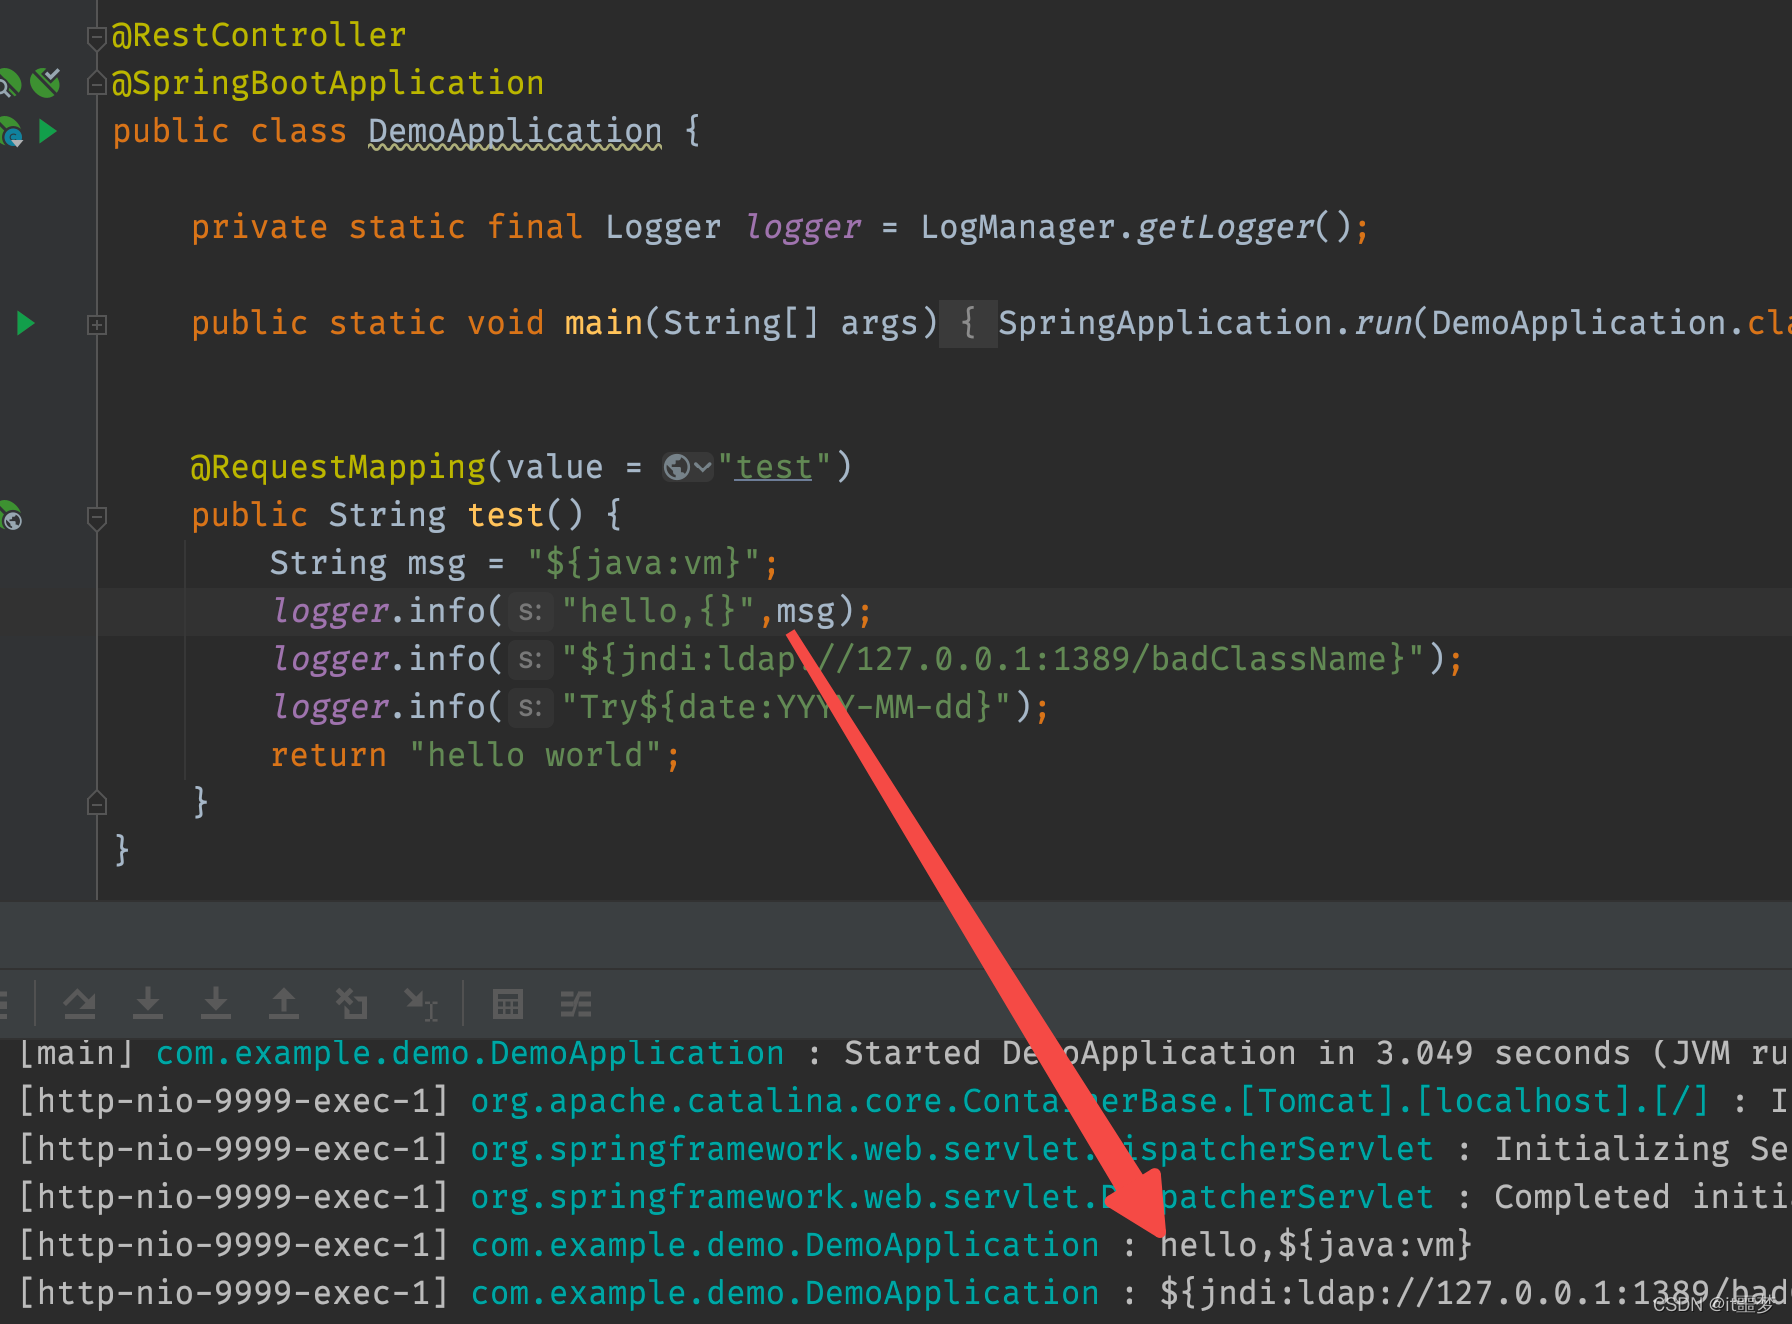Click LogManager.getLogger() call
The width and height of the screenshot is (1792, 1324).
click(x=1136, y=227)
